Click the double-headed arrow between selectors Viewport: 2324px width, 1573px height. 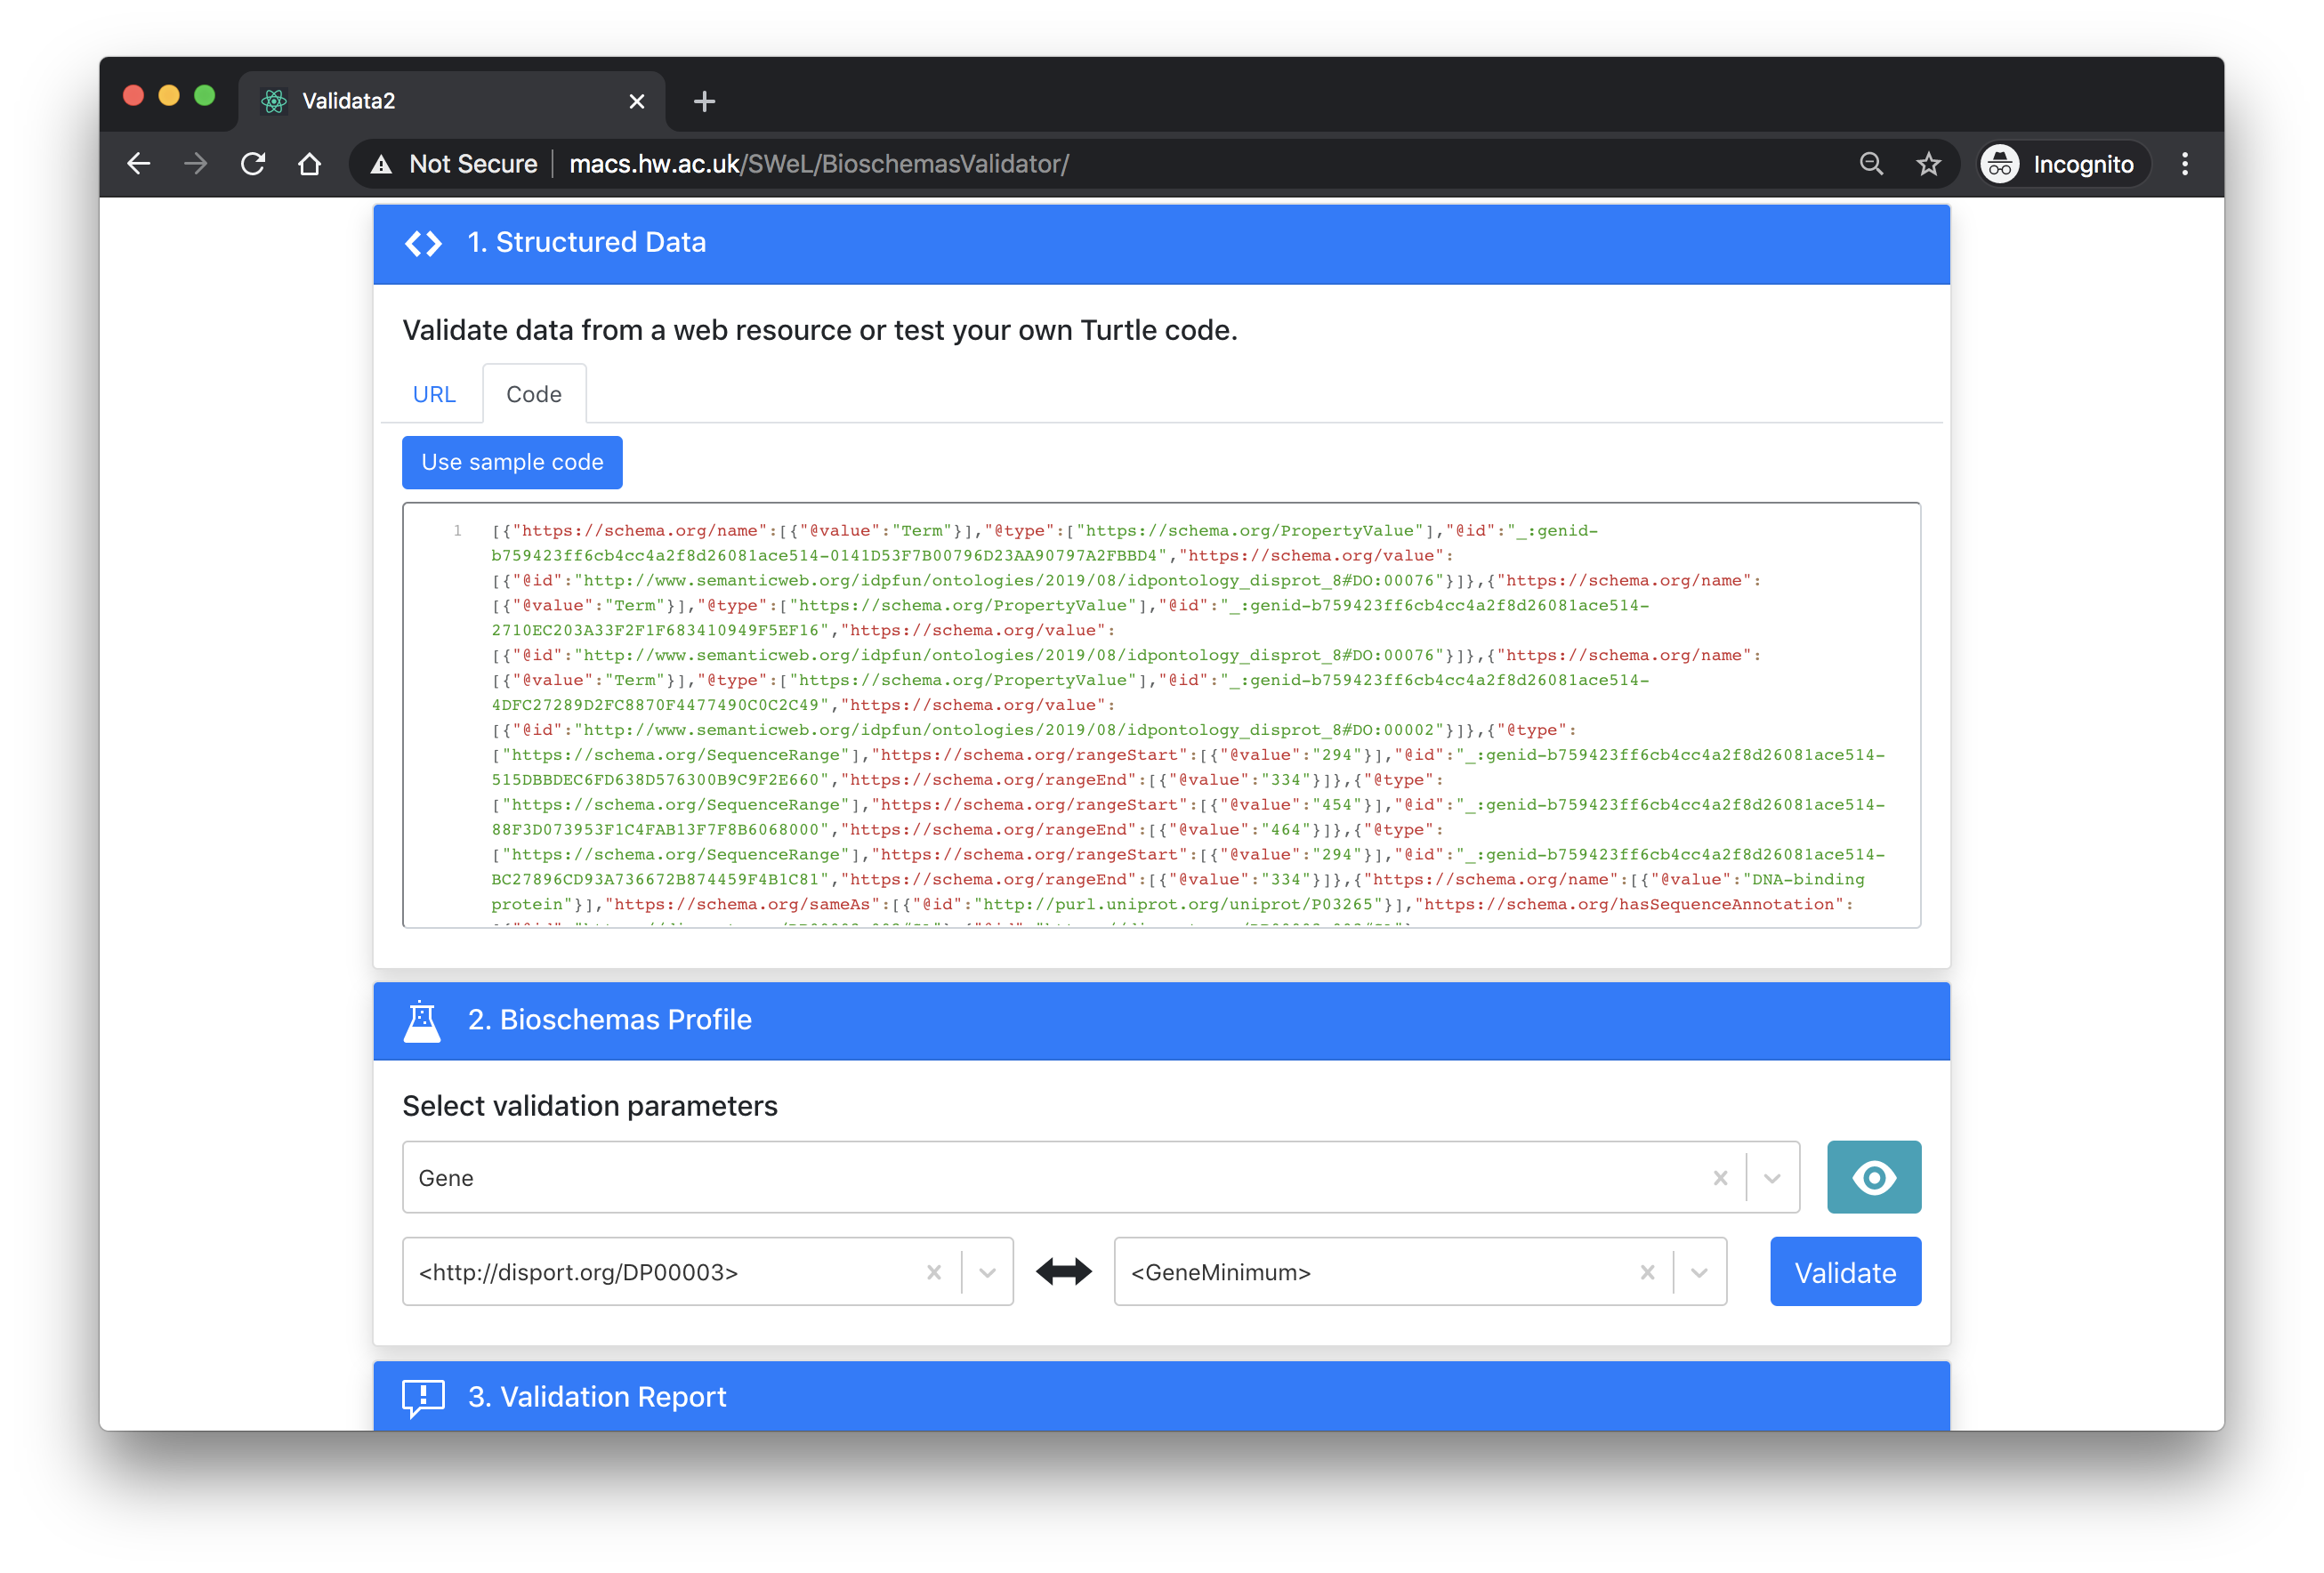click(x=1063, y=1272)
